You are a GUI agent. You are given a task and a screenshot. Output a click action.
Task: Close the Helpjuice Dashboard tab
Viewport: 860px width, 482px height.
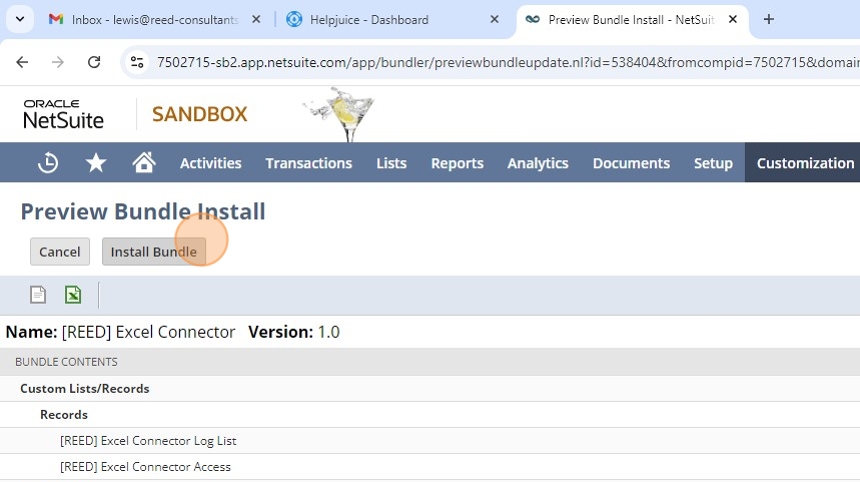pos(494,19)
